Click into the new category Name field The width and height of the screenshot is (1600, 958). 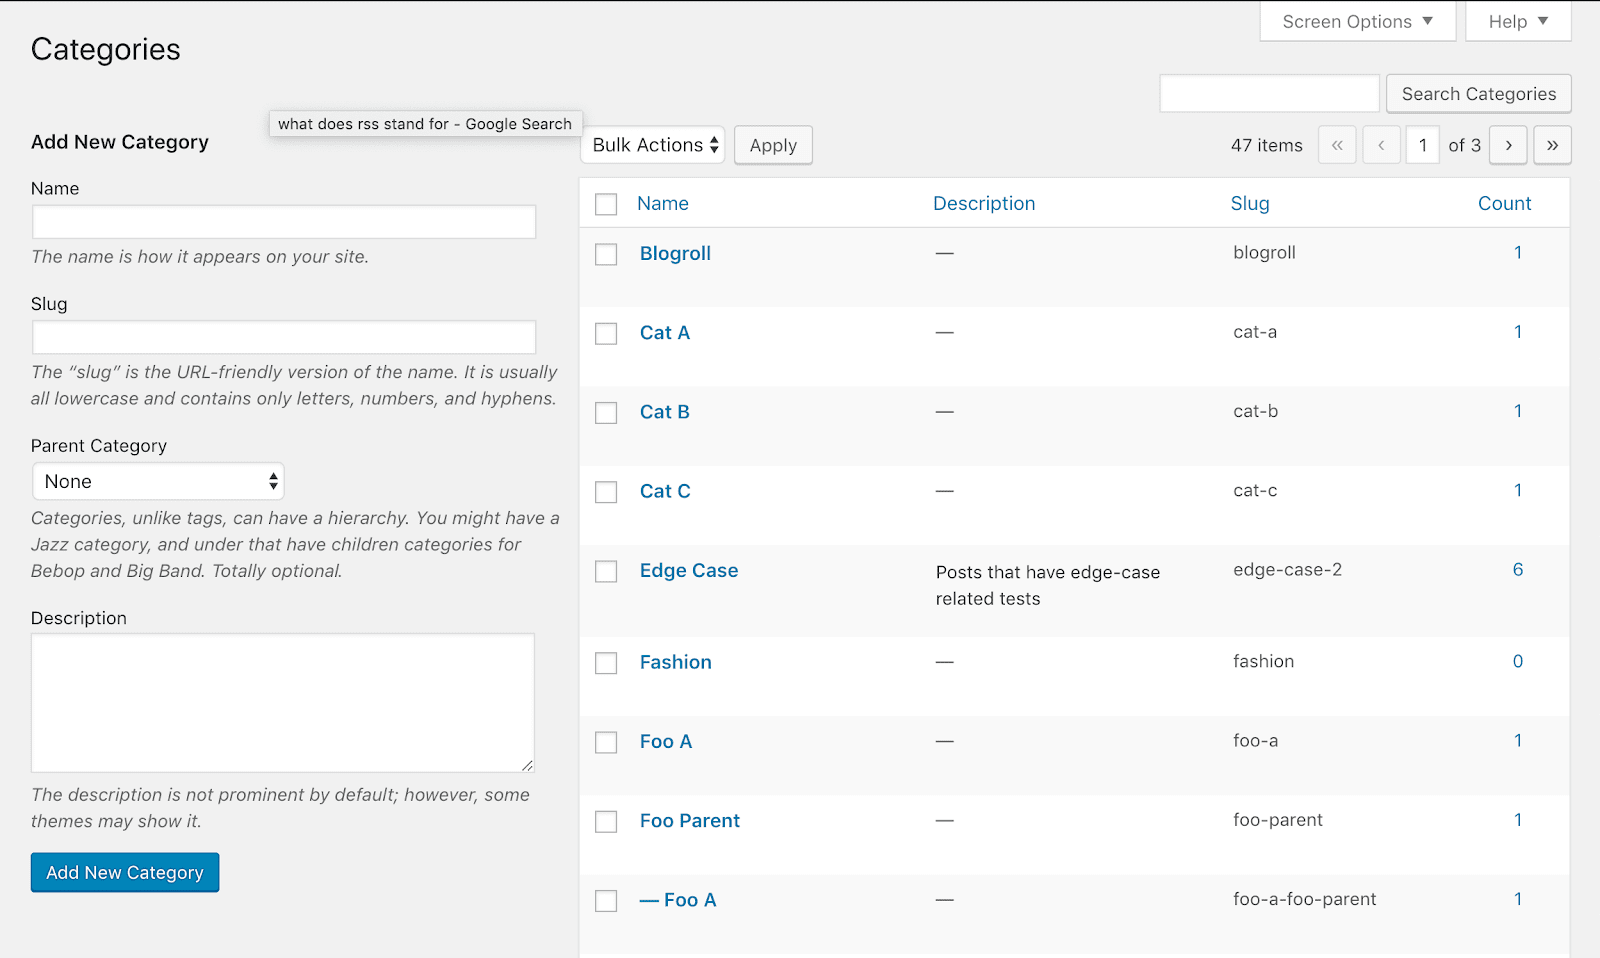[x=284, y=222]
